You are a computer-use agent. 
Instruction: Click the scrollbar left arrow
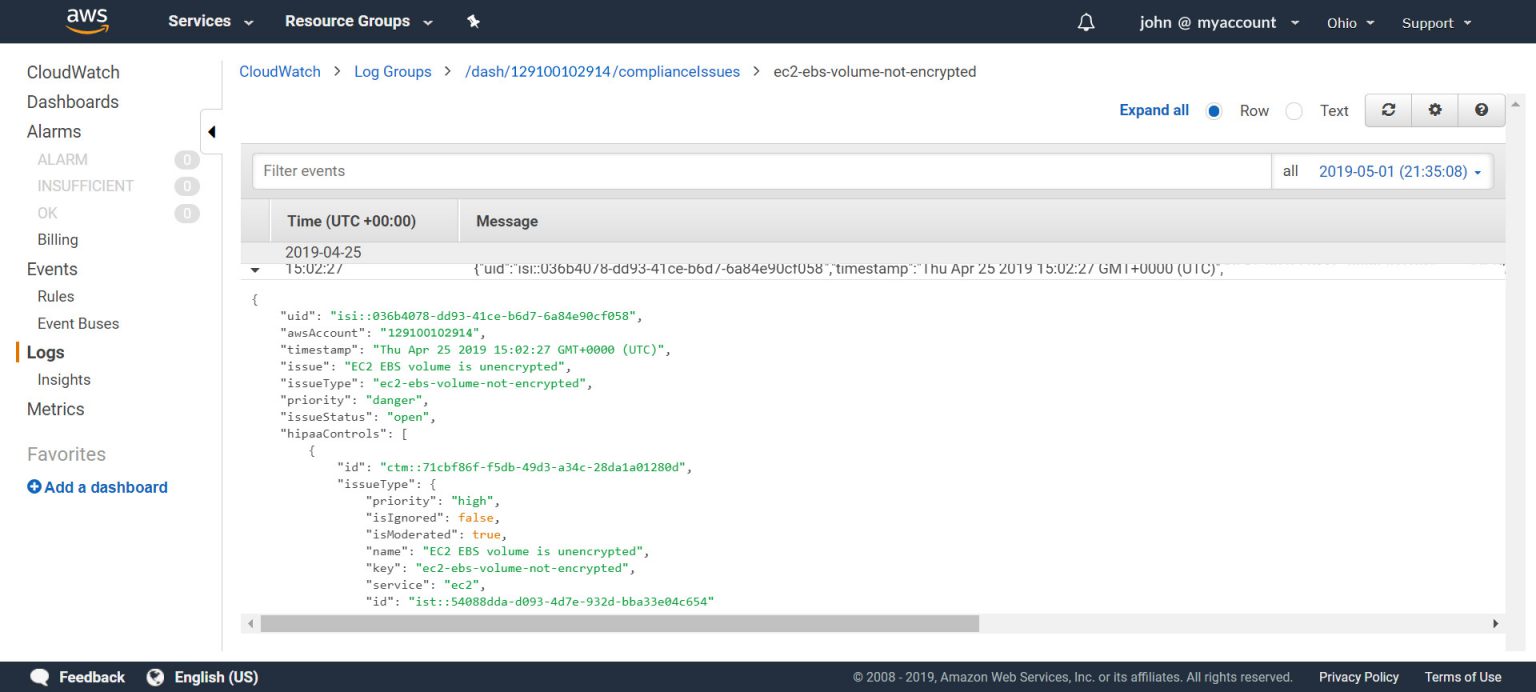[x=249, y=623]
